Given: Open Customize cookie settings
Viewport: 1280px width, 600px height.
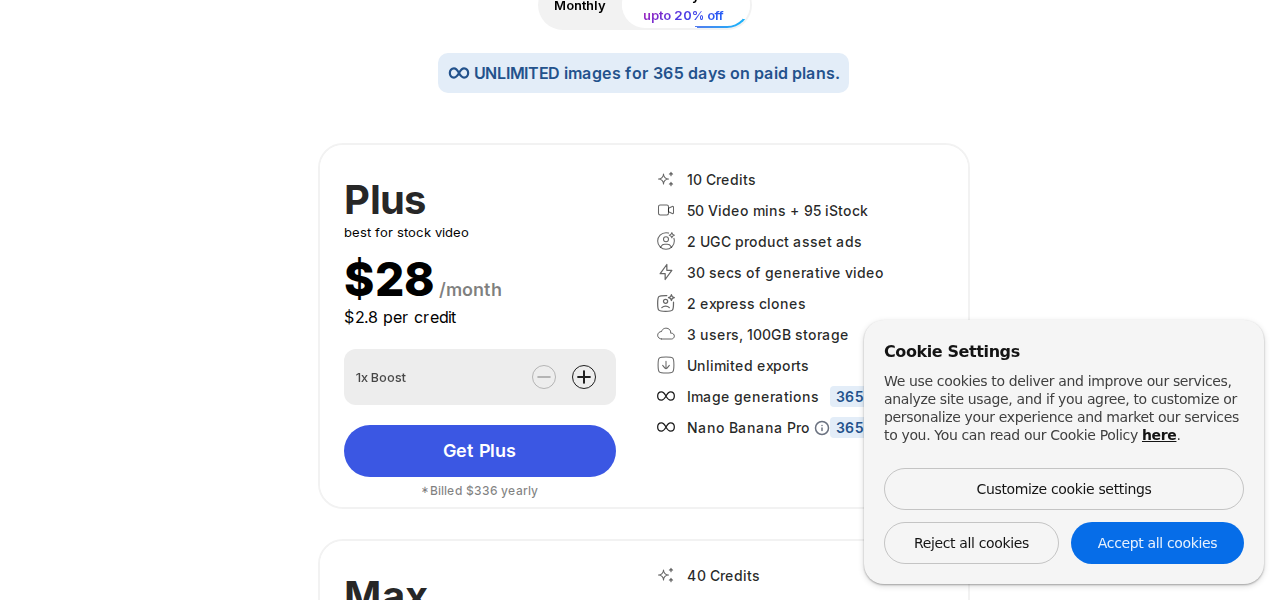Looking at the screenshot, I should pos(1063,489).
